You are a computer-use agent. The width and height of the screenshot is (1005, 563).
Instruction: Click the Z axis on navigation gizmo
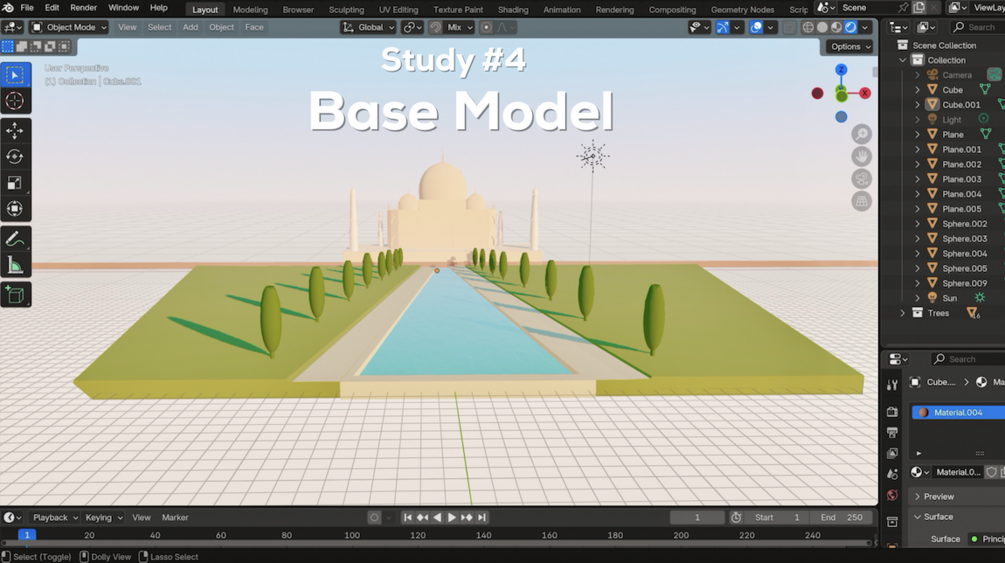point(841,69)
